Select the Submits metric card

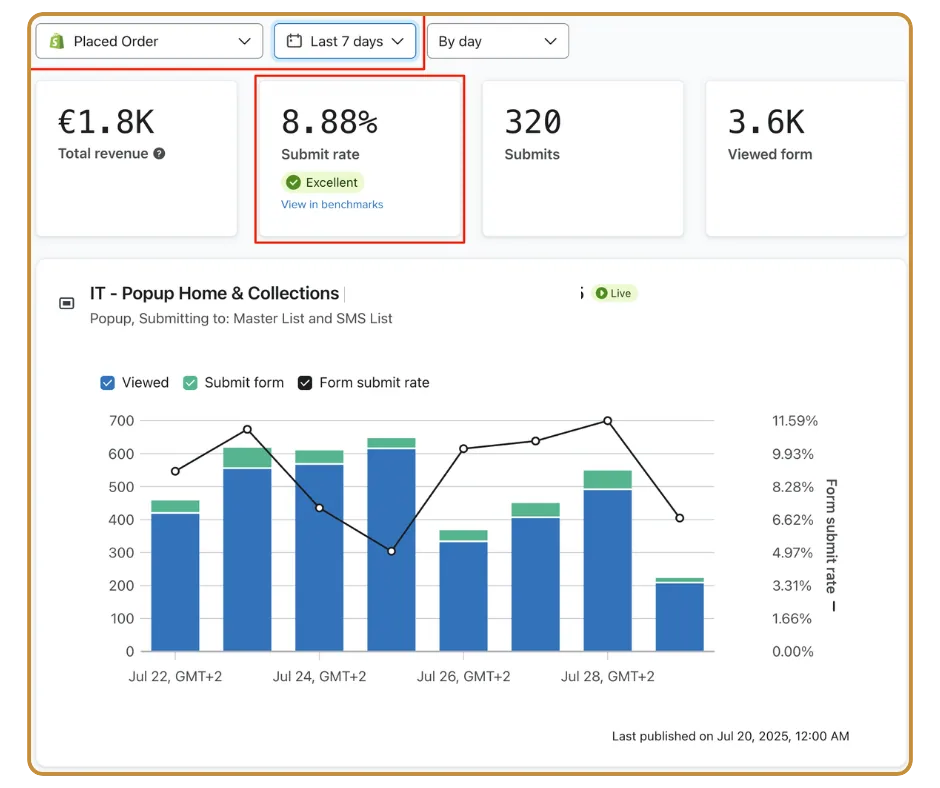tap(583, 158)
